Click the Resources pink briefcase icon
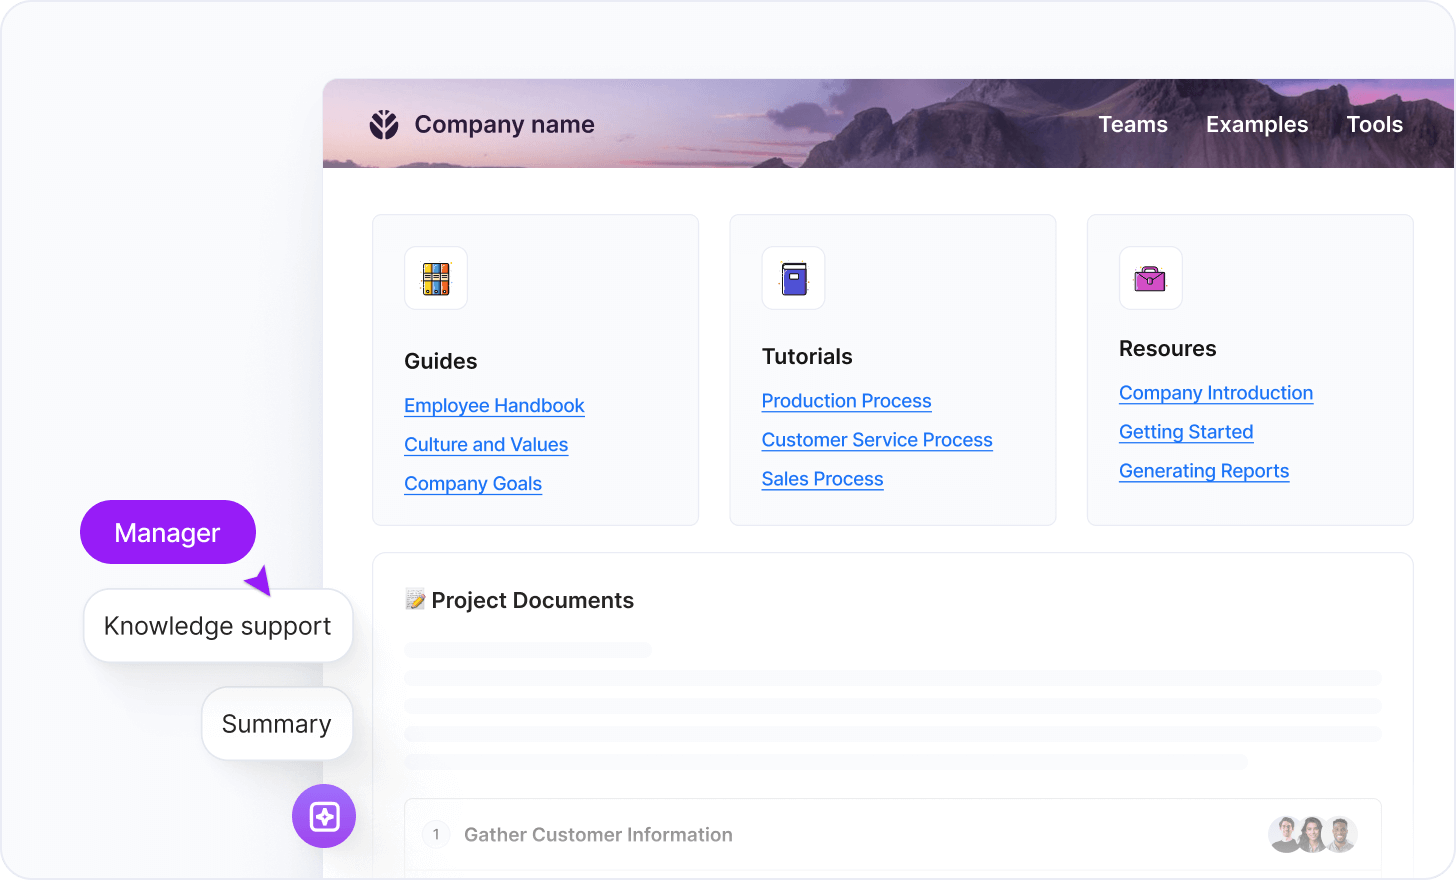Image resolution: width=1456 pixels, height=880 pixels. [x=1151, y=278]
